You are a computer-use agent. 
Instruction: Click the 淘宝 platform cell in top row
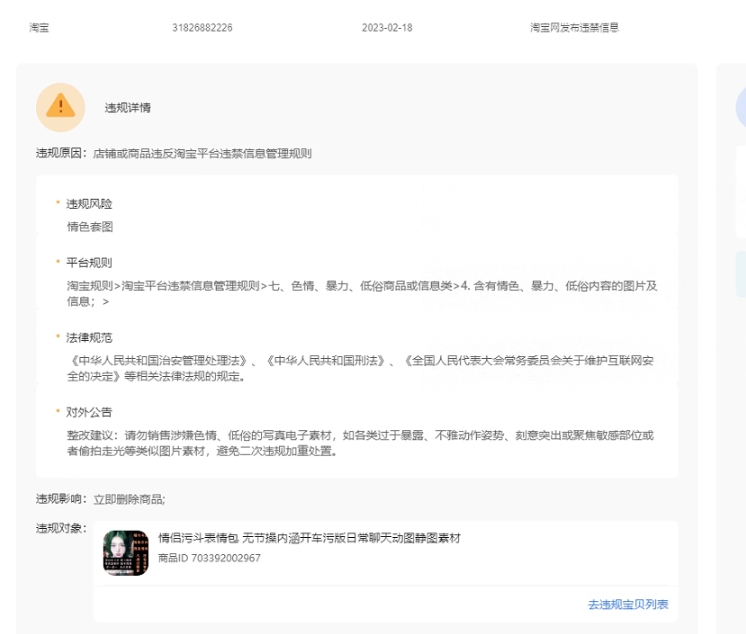click(x=39, y=27)
